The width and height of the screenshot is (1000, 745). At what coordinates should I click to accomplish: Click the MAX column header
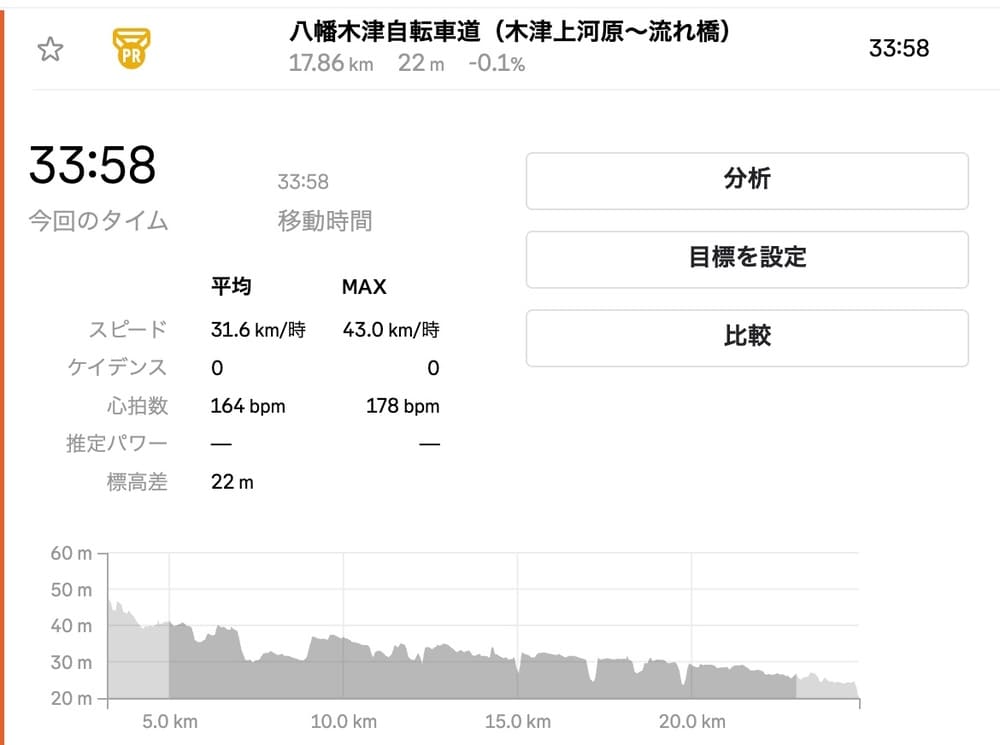(364, 287)
